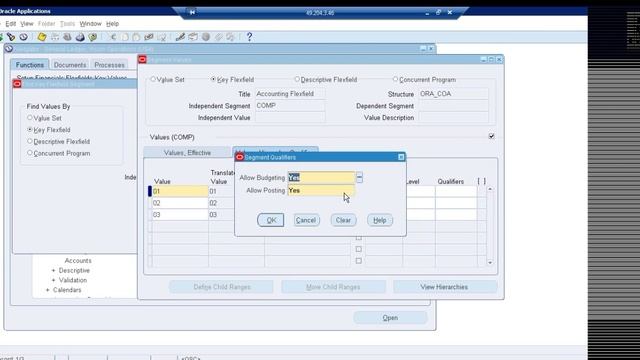Click the Show Navigator toolbar icon
The width and height of the screenshot is (640, 360).
click(24, 37)
